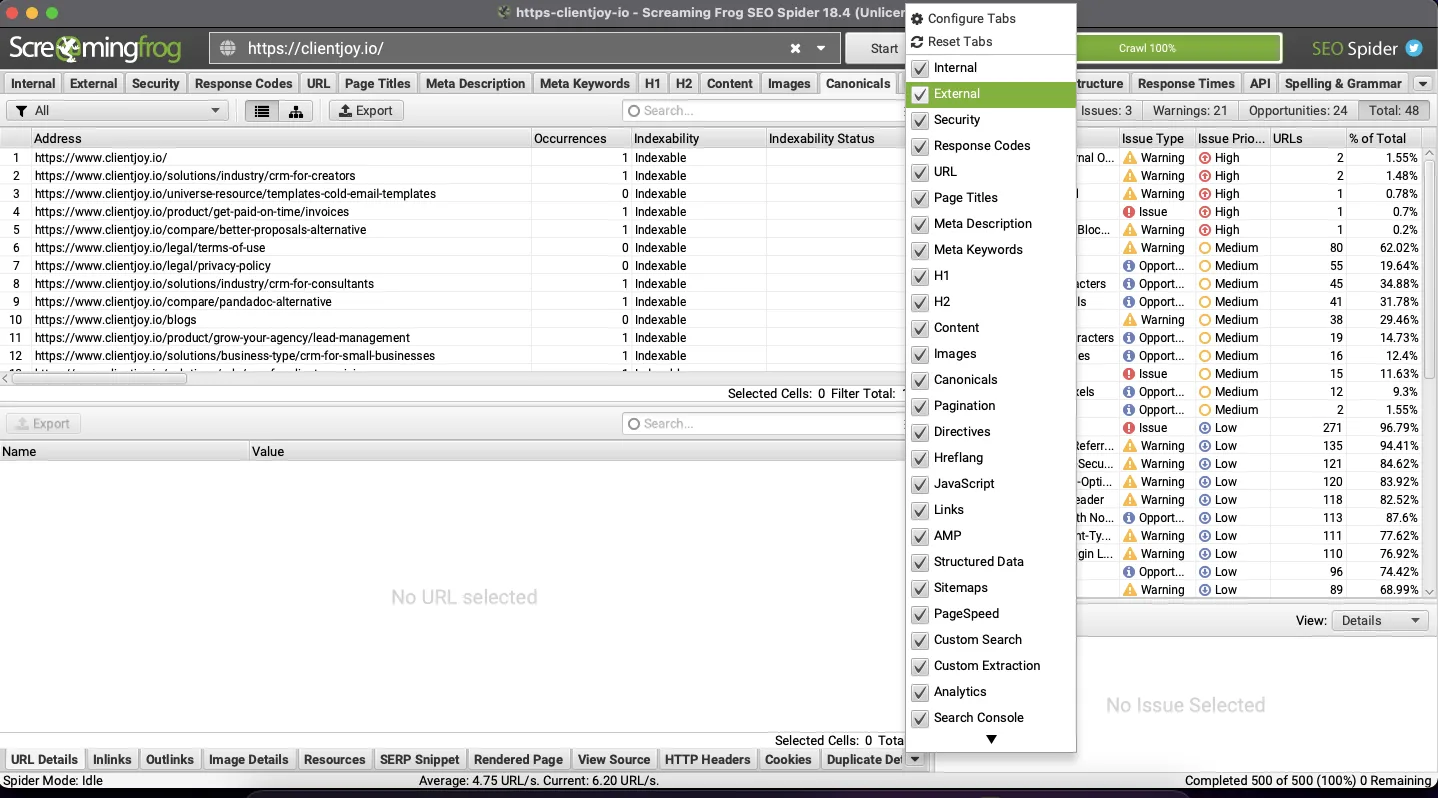The image size is (1438, 798).
Task: Switch to tree view icon
Action: click(x=296, y=111)
